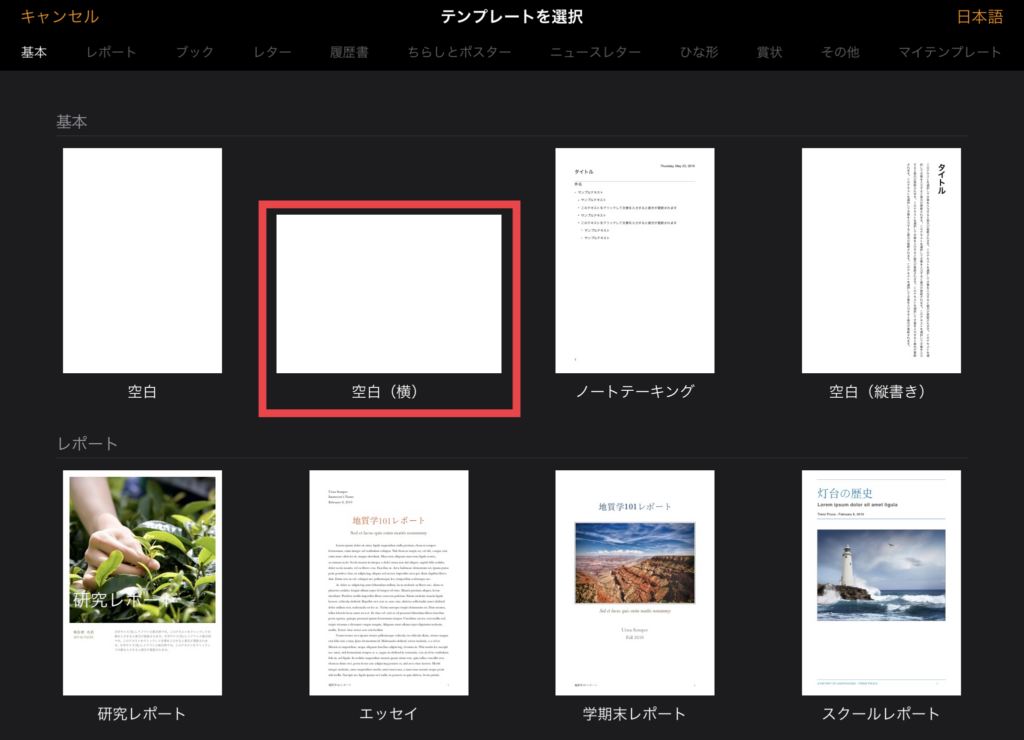Select the 空白 template
Screen dimensions: 1024x740
(142, 260)
